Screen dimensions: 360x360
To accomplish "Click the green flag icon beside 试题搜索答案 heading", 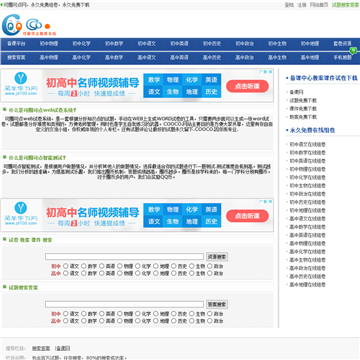I will [5, 287].
